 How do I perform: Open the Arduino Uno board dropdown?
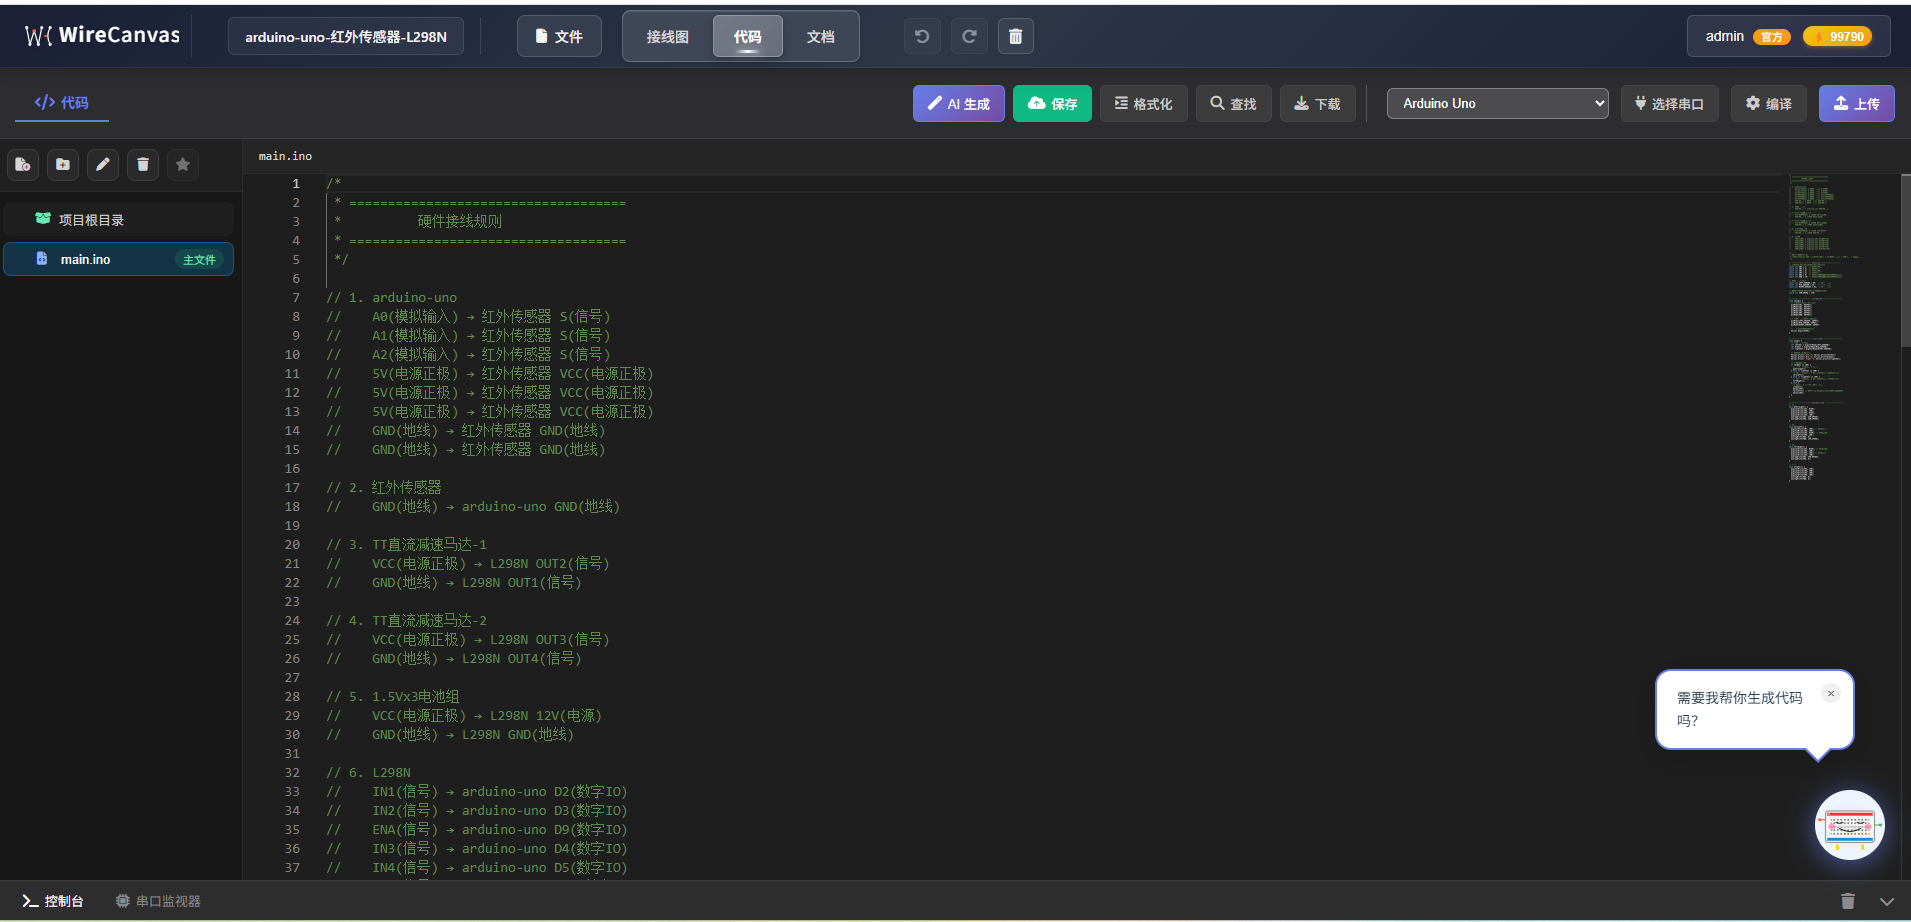[x=1497, y=104]
